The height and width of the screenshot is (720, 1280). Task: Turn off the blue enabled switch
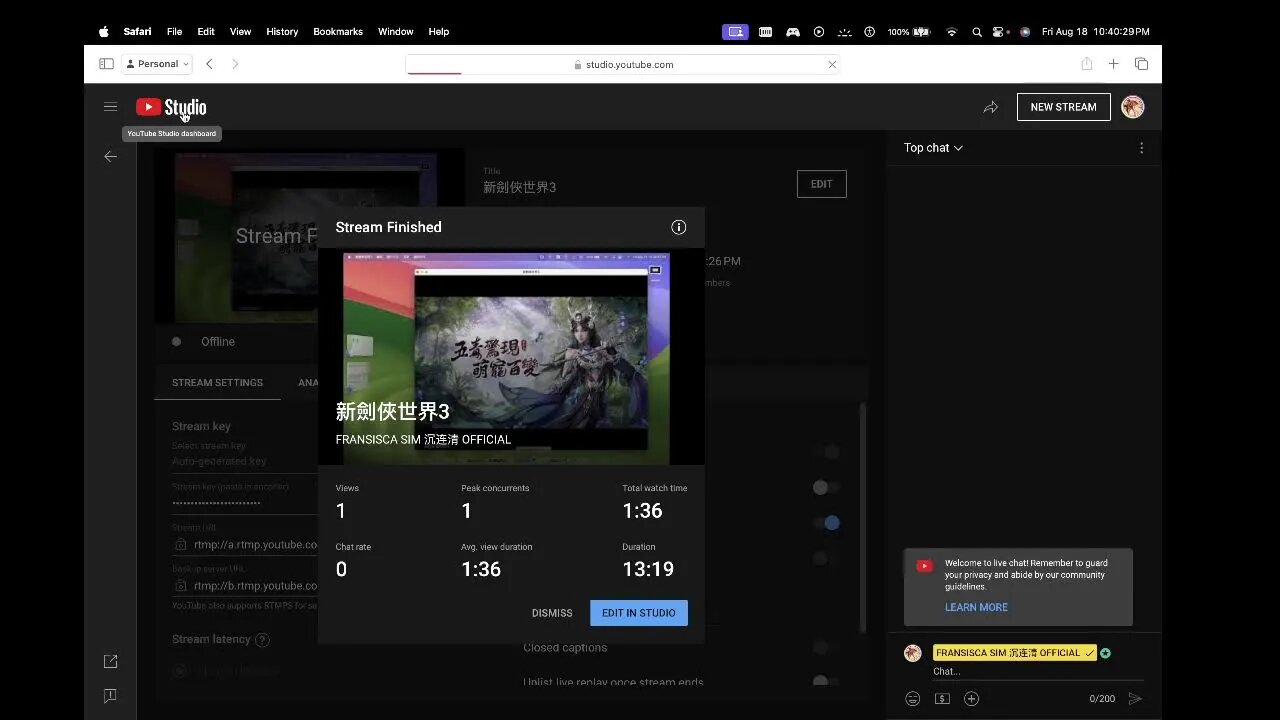tap(826, 523)
